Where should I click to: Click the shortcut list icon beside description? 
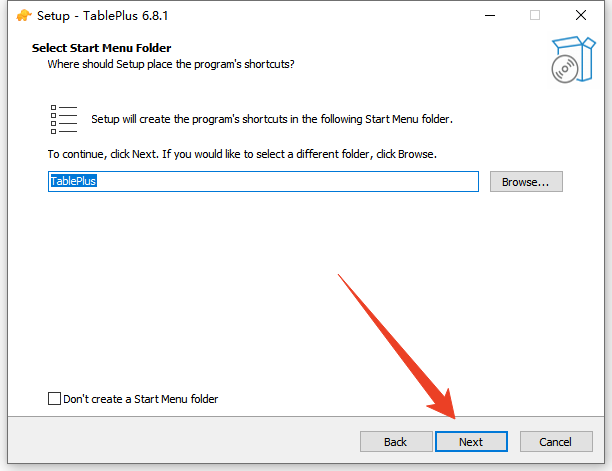pos(64,119)
